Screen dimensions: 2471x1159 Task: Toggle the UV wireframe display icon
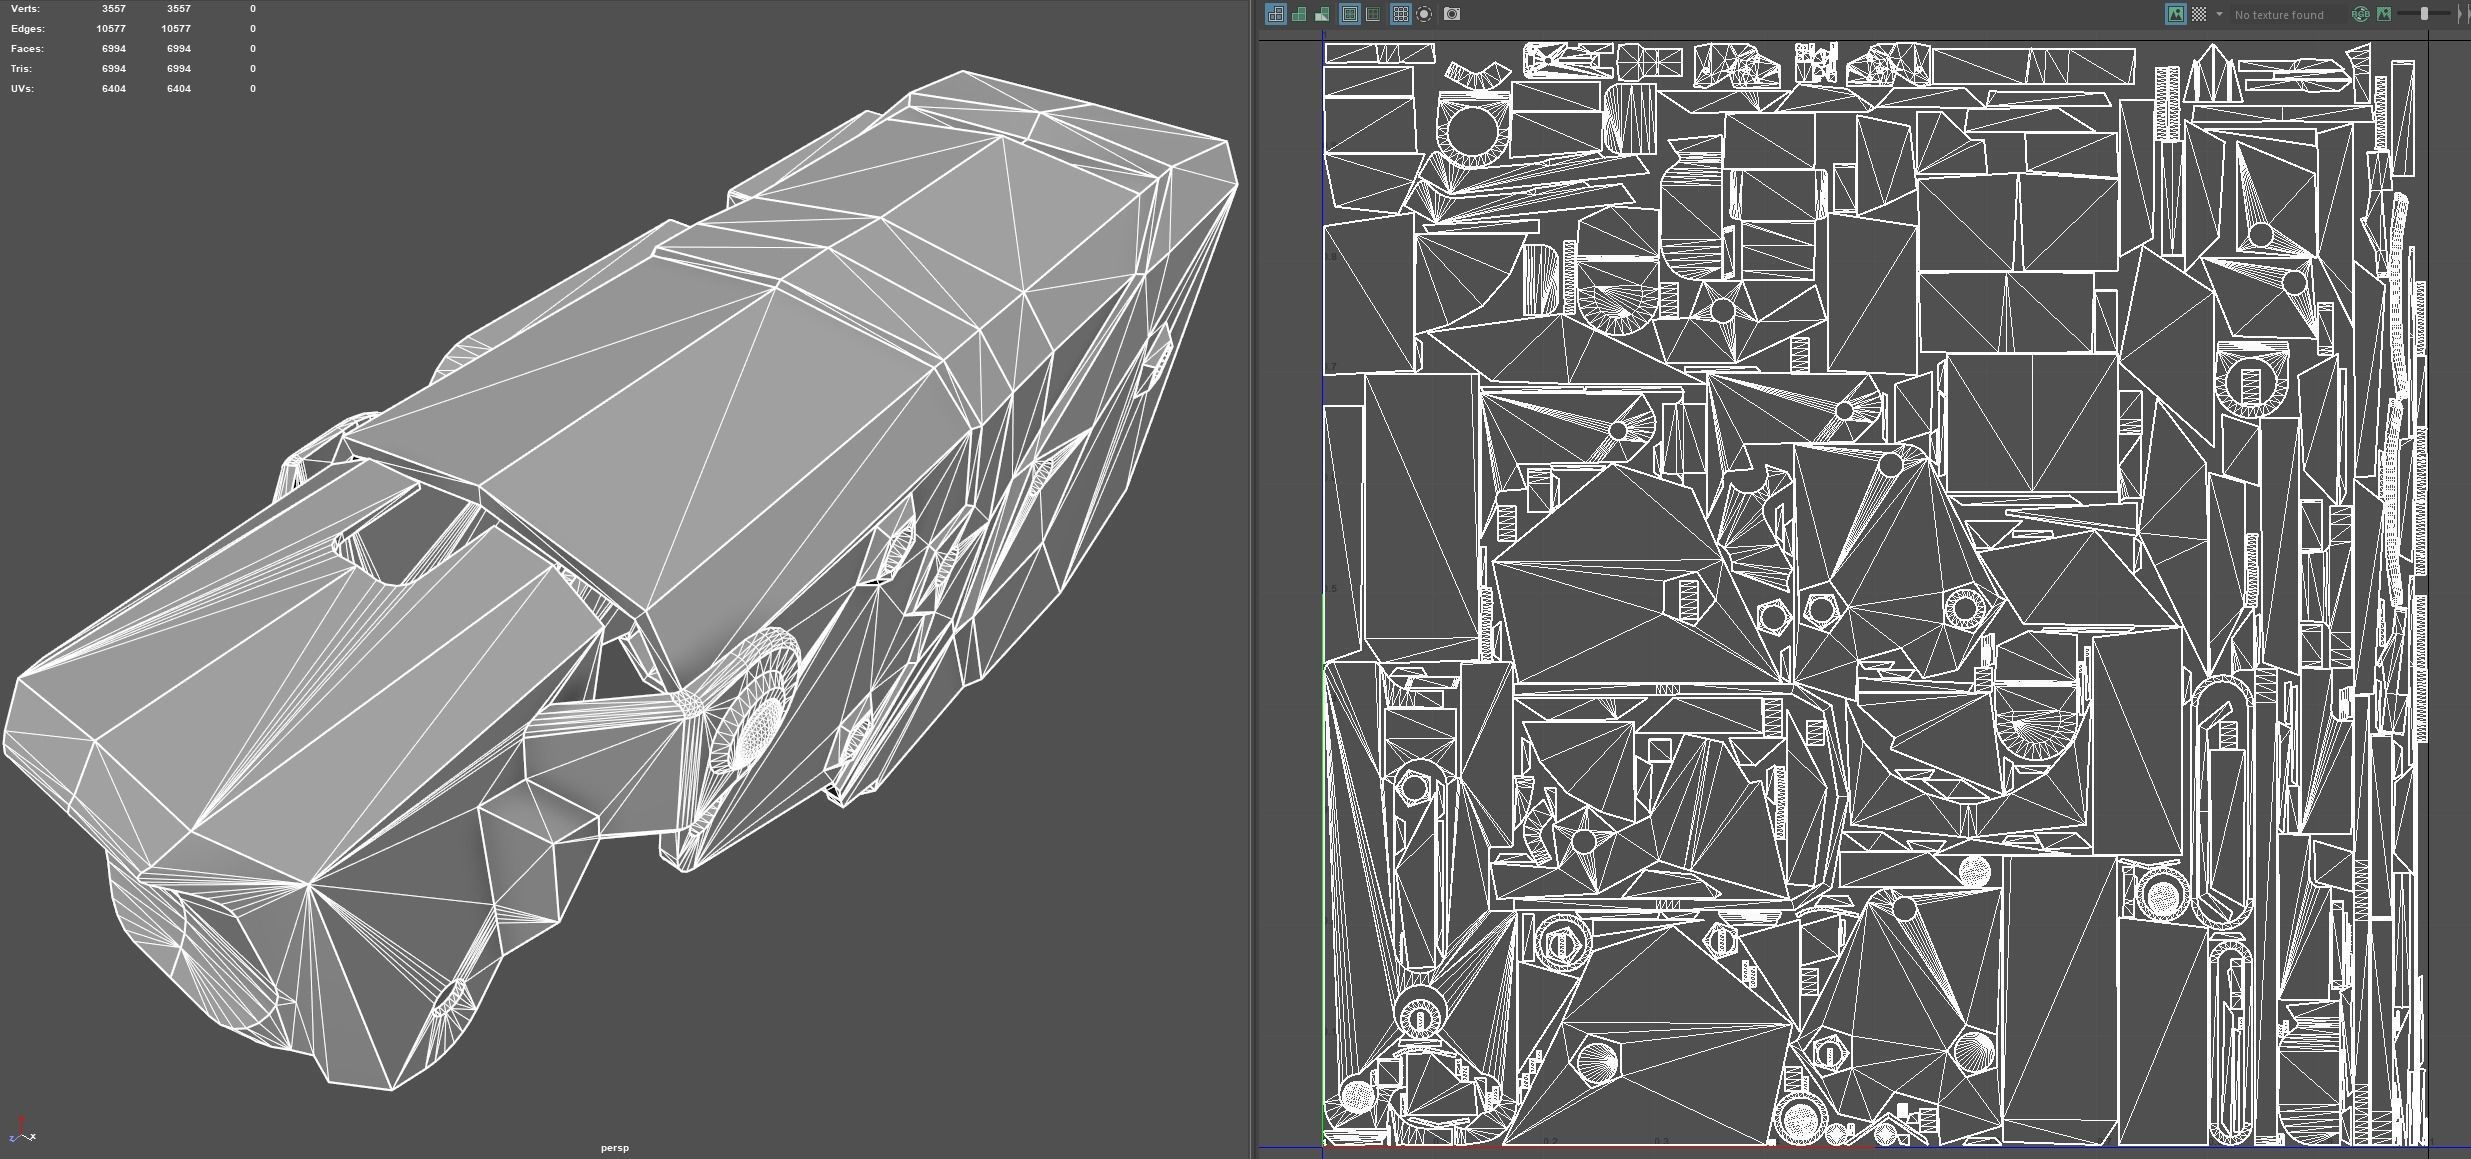click(x=1275, y=14)
